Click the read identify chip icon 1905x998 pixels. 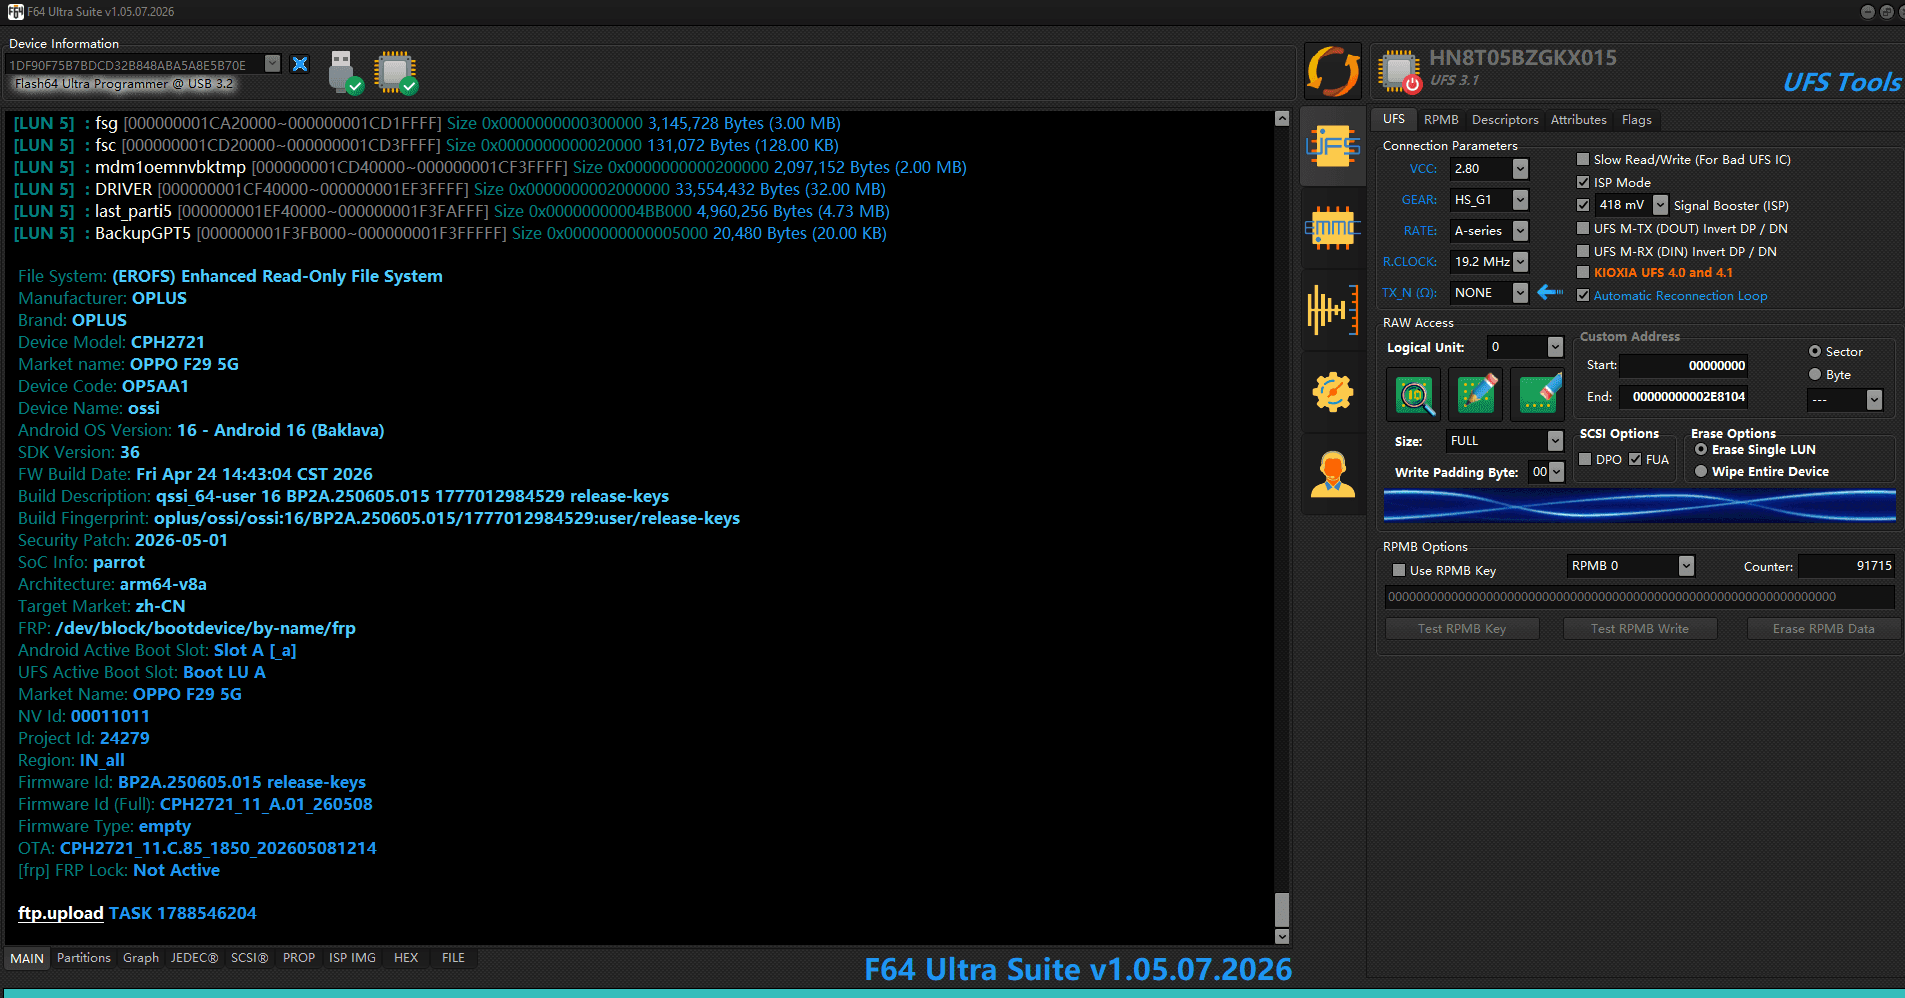tap(1414, 394)
